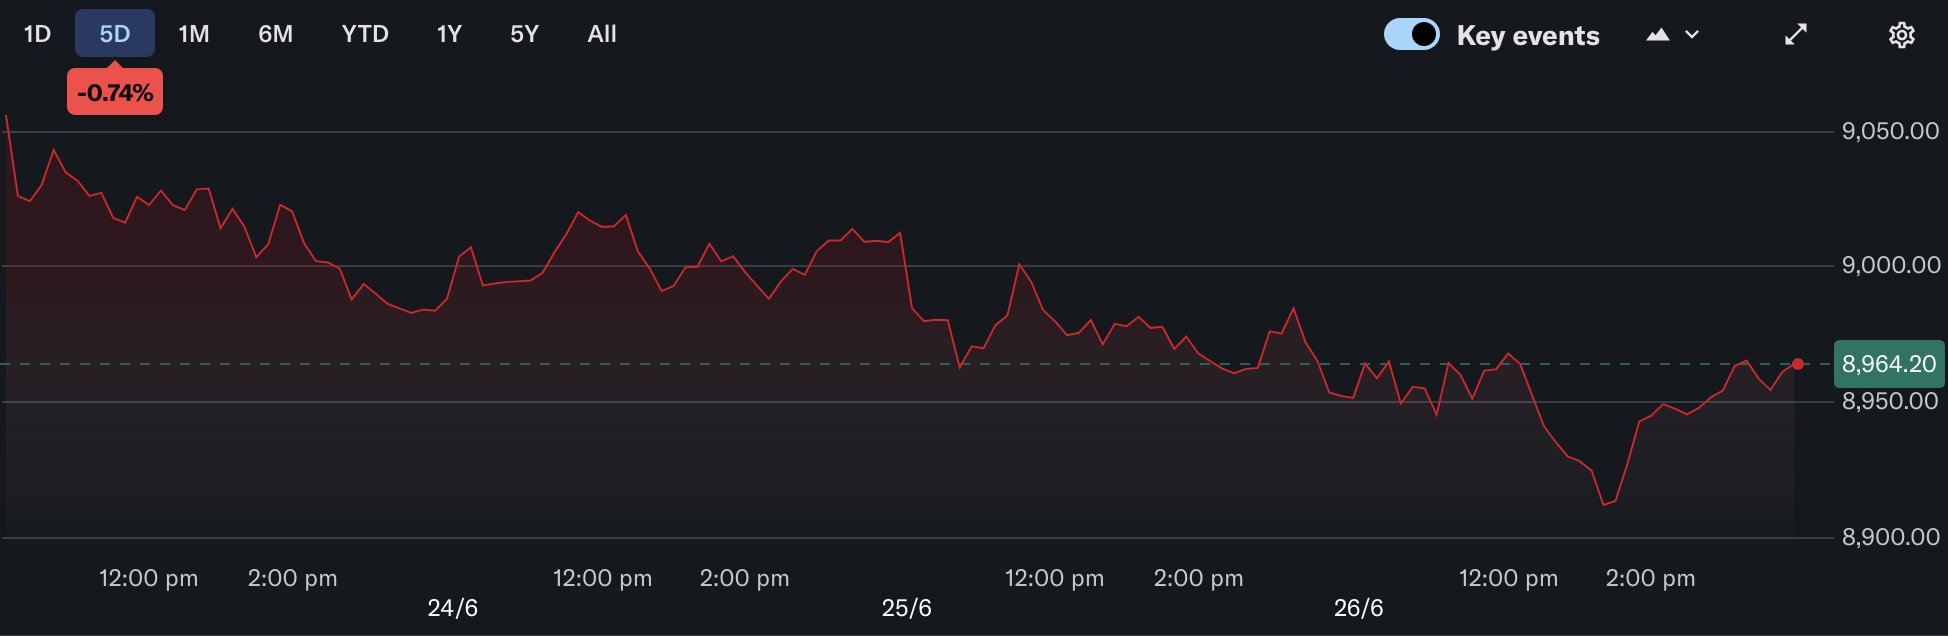Open chart settings gear icon
This screenshot has height=636, width=1948.
1901,35
